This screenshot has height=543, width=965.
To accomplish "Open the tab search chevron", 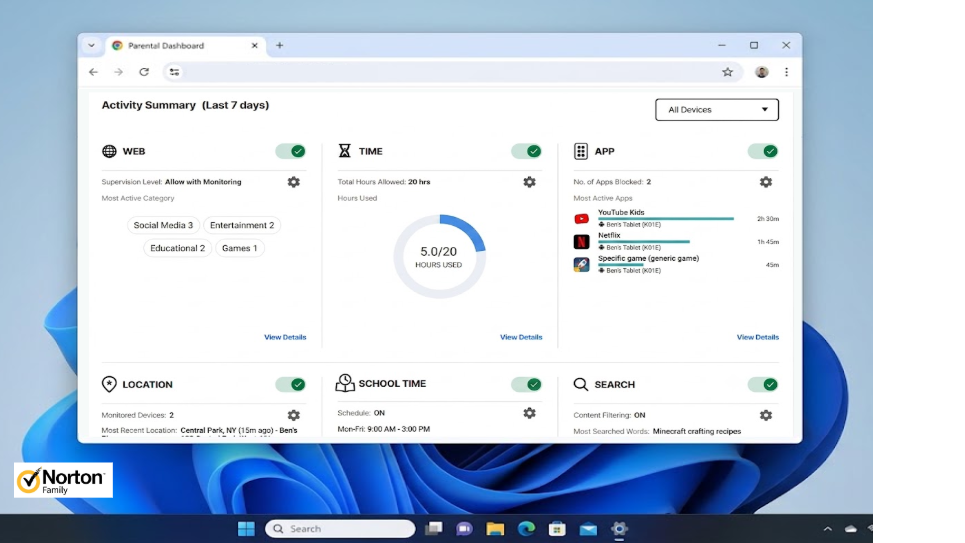I will click(x=91, y=46).
